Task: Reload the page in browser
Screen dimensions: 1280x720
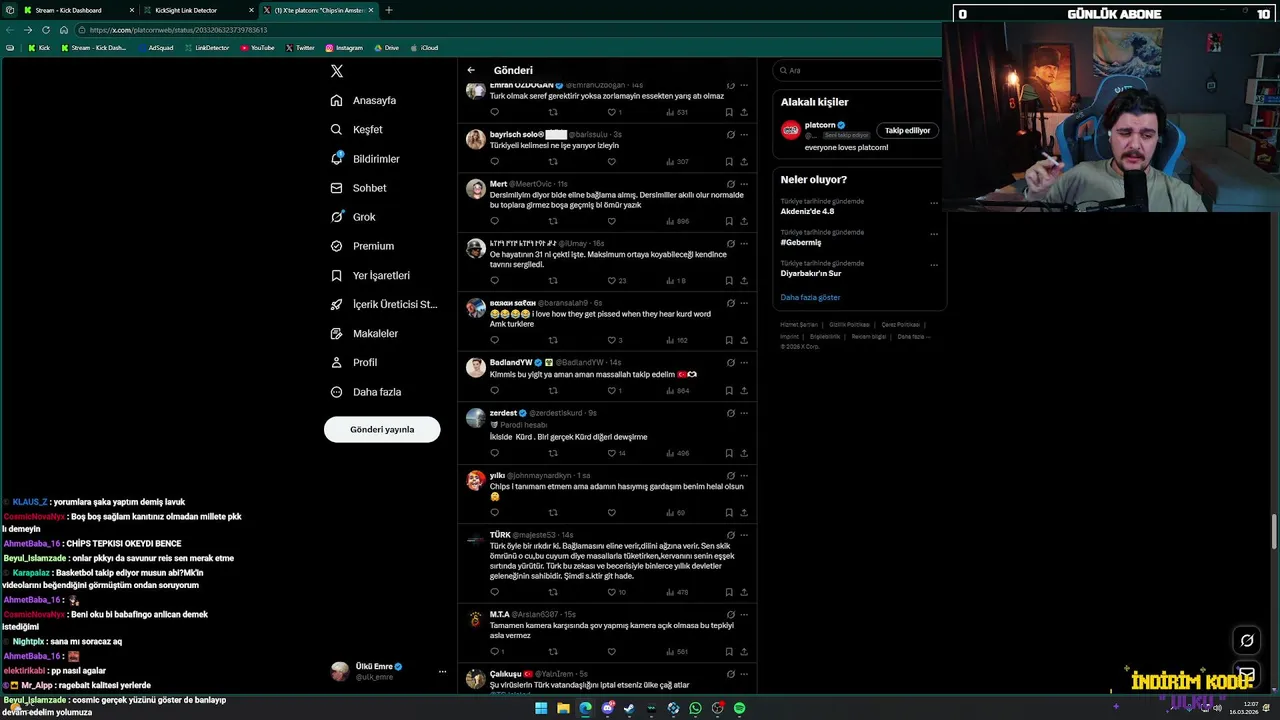Action: (45, 30)
